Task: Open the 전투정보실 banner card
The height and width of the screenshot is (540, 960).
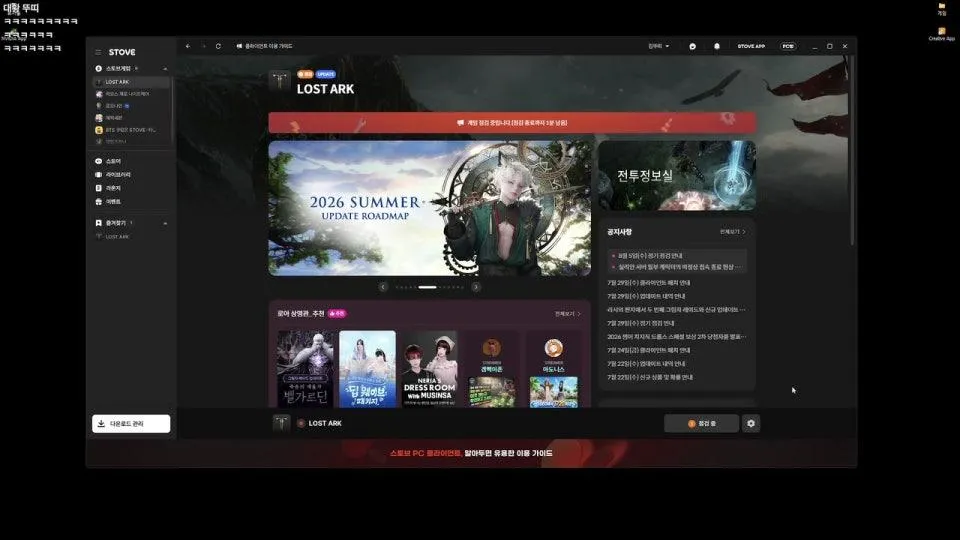Action: [677, 176]
